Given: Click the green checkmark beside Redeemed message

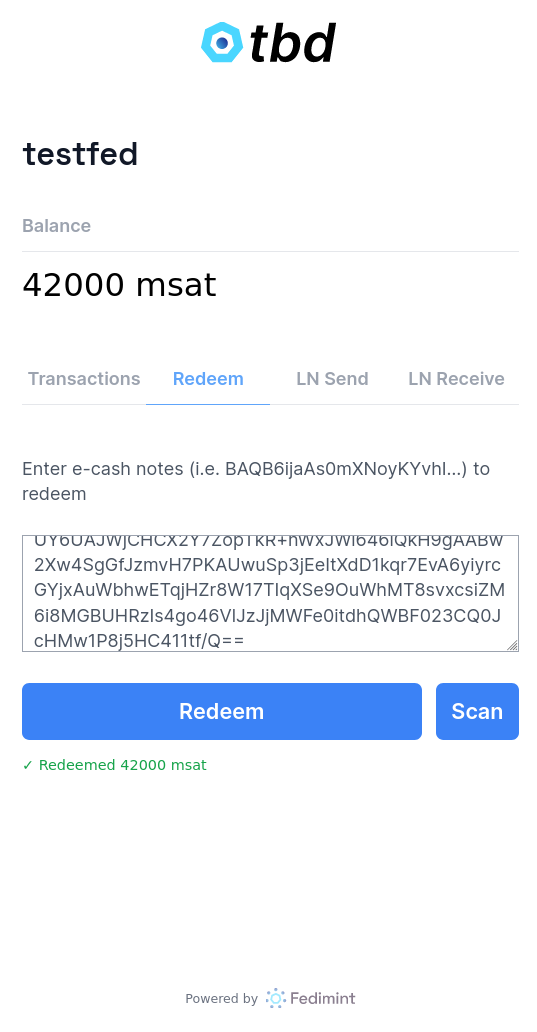Looking at the screenshot, I should point(27,765).
